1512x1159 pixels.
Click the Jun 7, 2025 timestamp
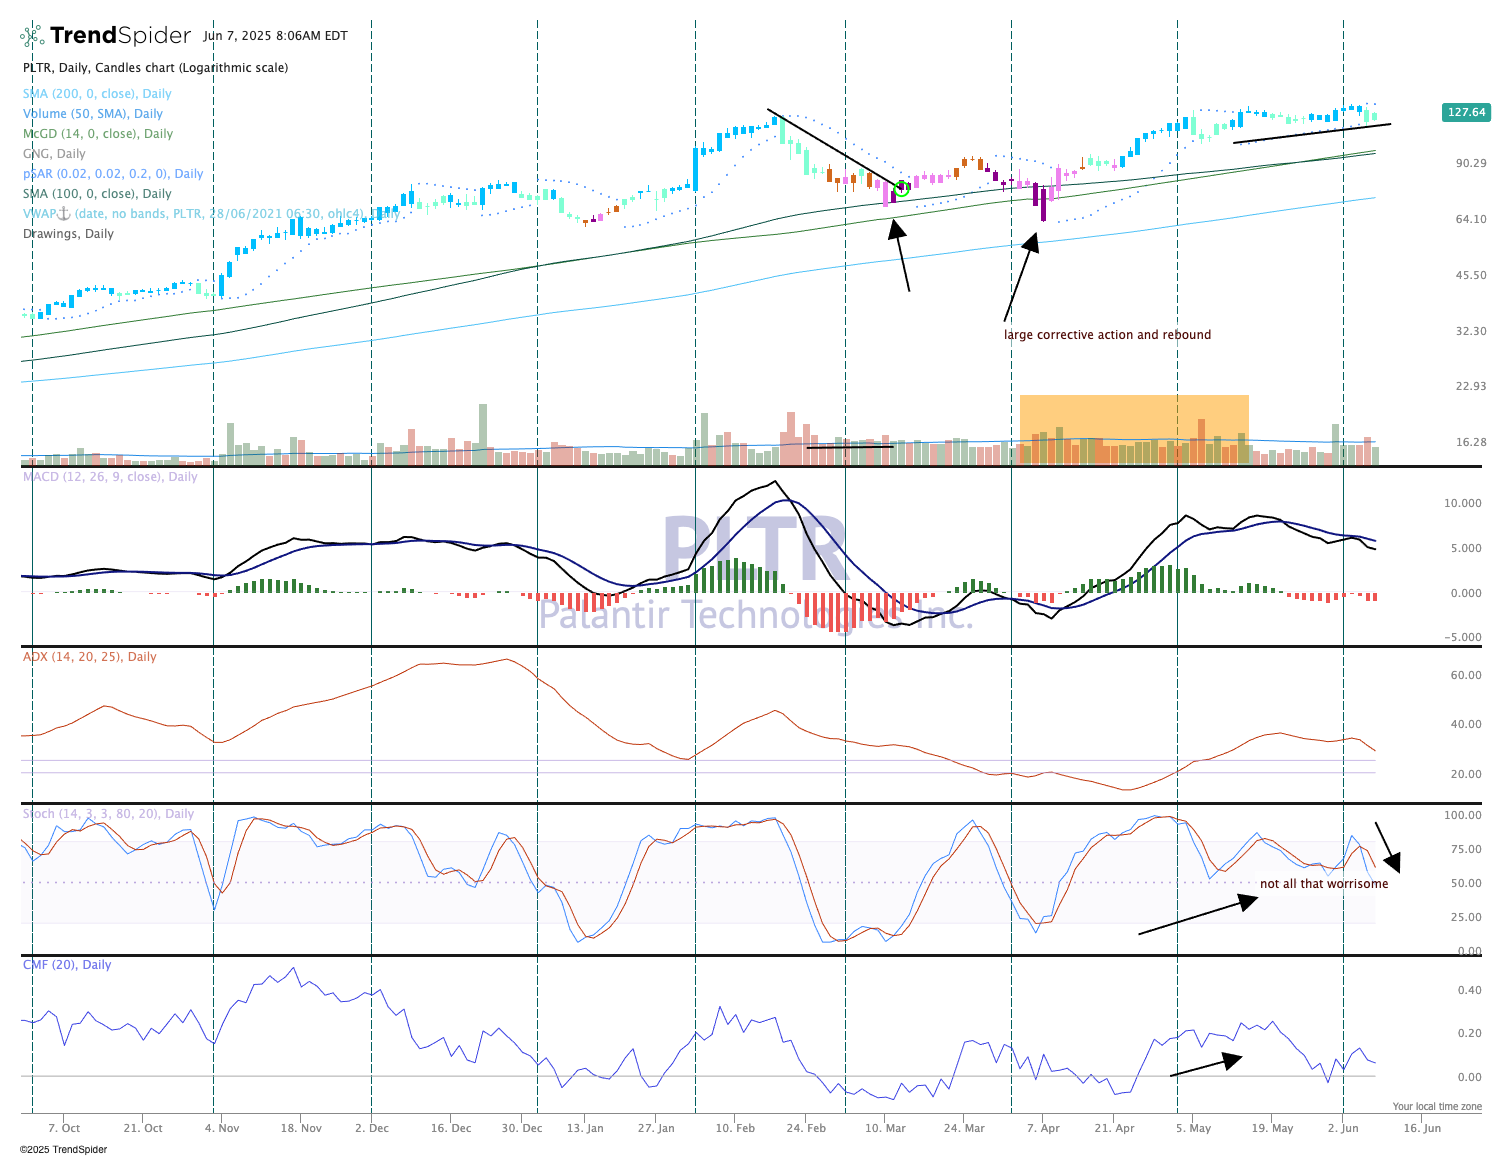274,35
